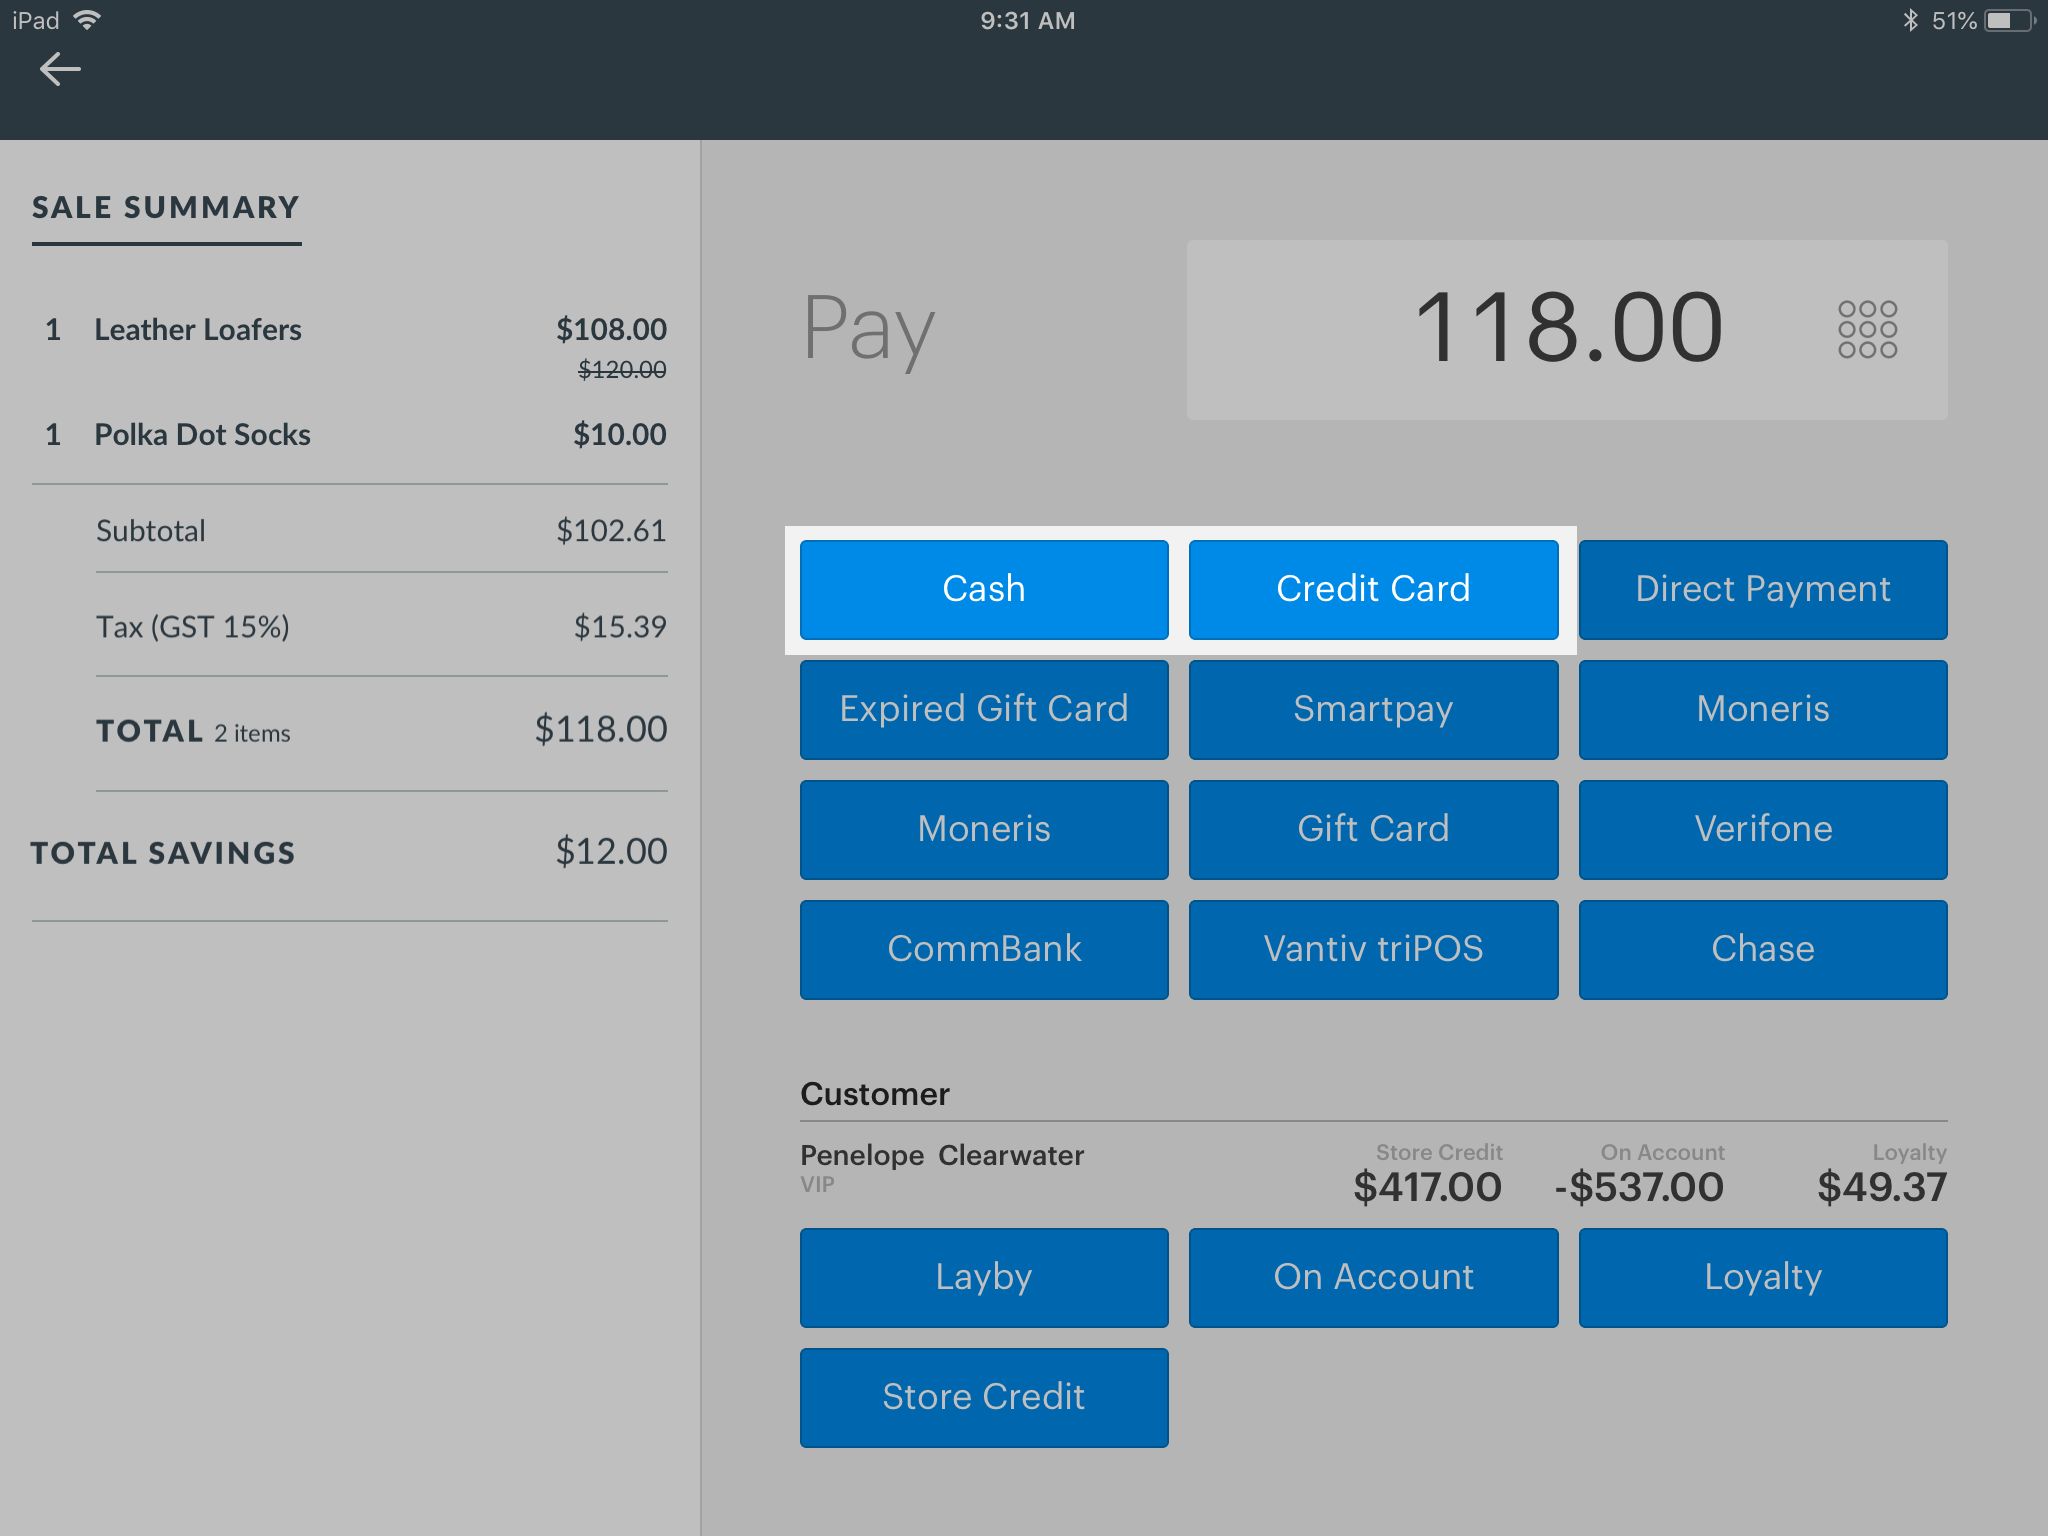Choose Direct Payment option

[1762, 589]
